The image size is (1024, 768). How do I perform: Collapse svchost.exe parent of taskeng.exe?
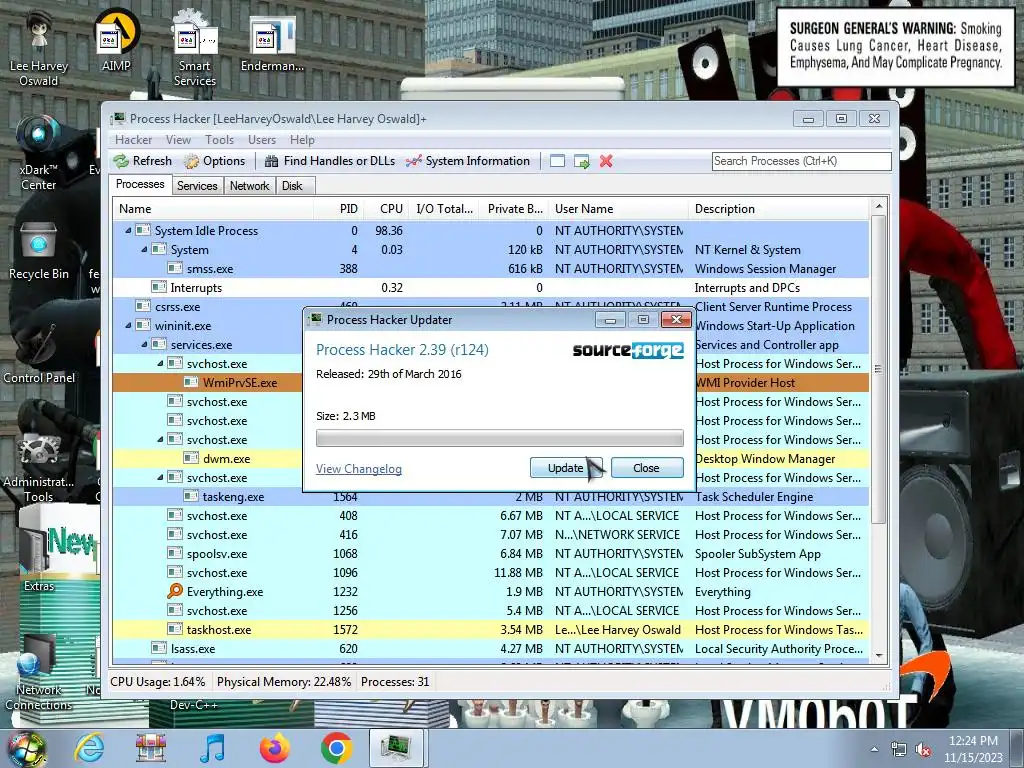(160, 477)
